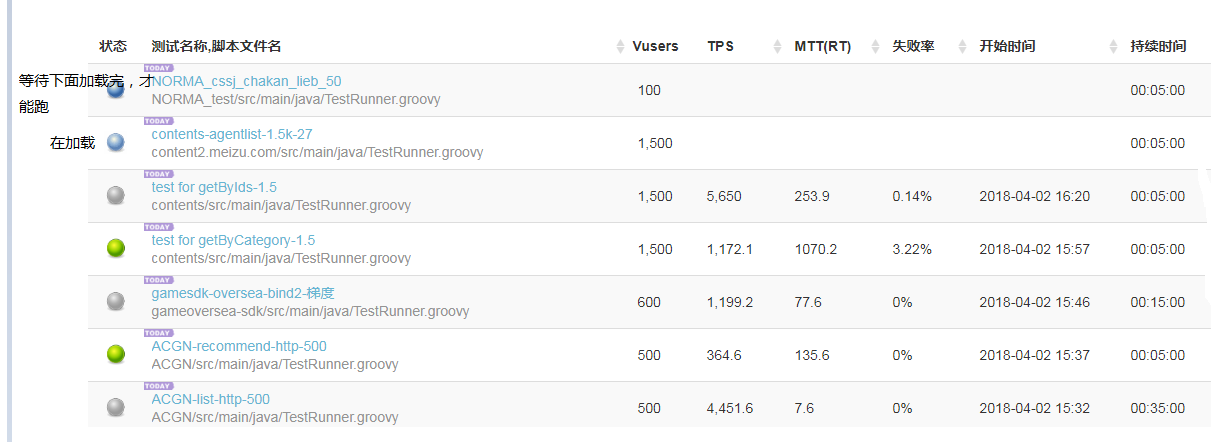The image size is (1211, 442).
Task: Sort the table by MTT(RT) column
Action: click(822, 46)
